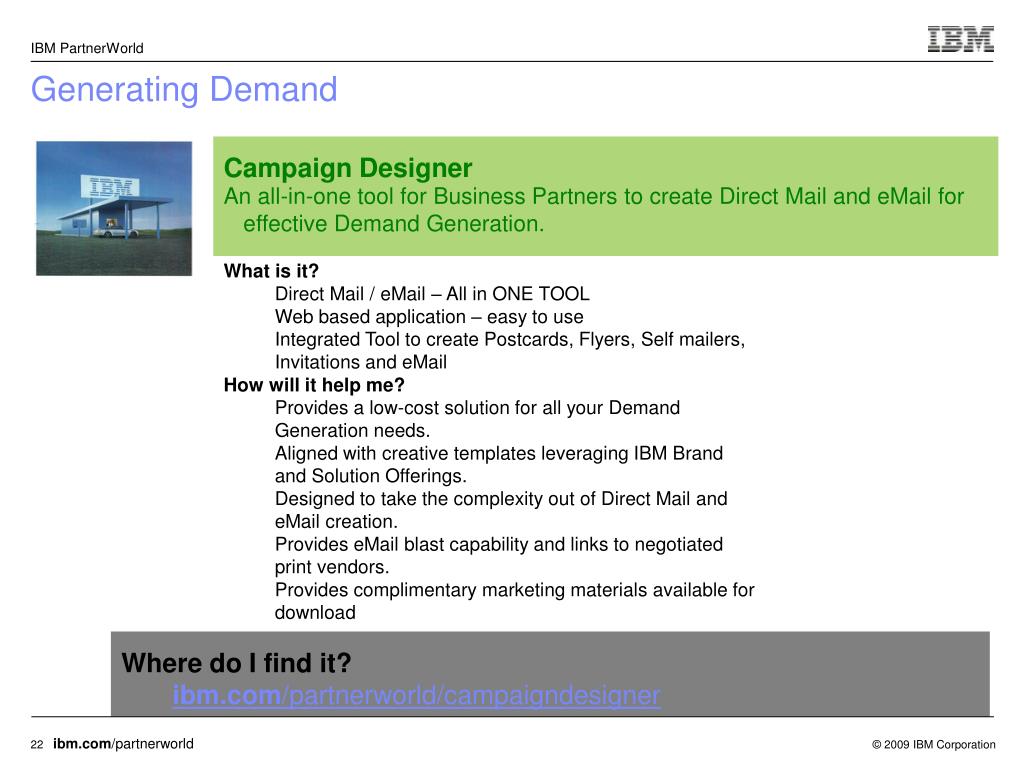Click the slide number 22
The height and width of the screenshot is (768, 1024).
coord(37,744)
